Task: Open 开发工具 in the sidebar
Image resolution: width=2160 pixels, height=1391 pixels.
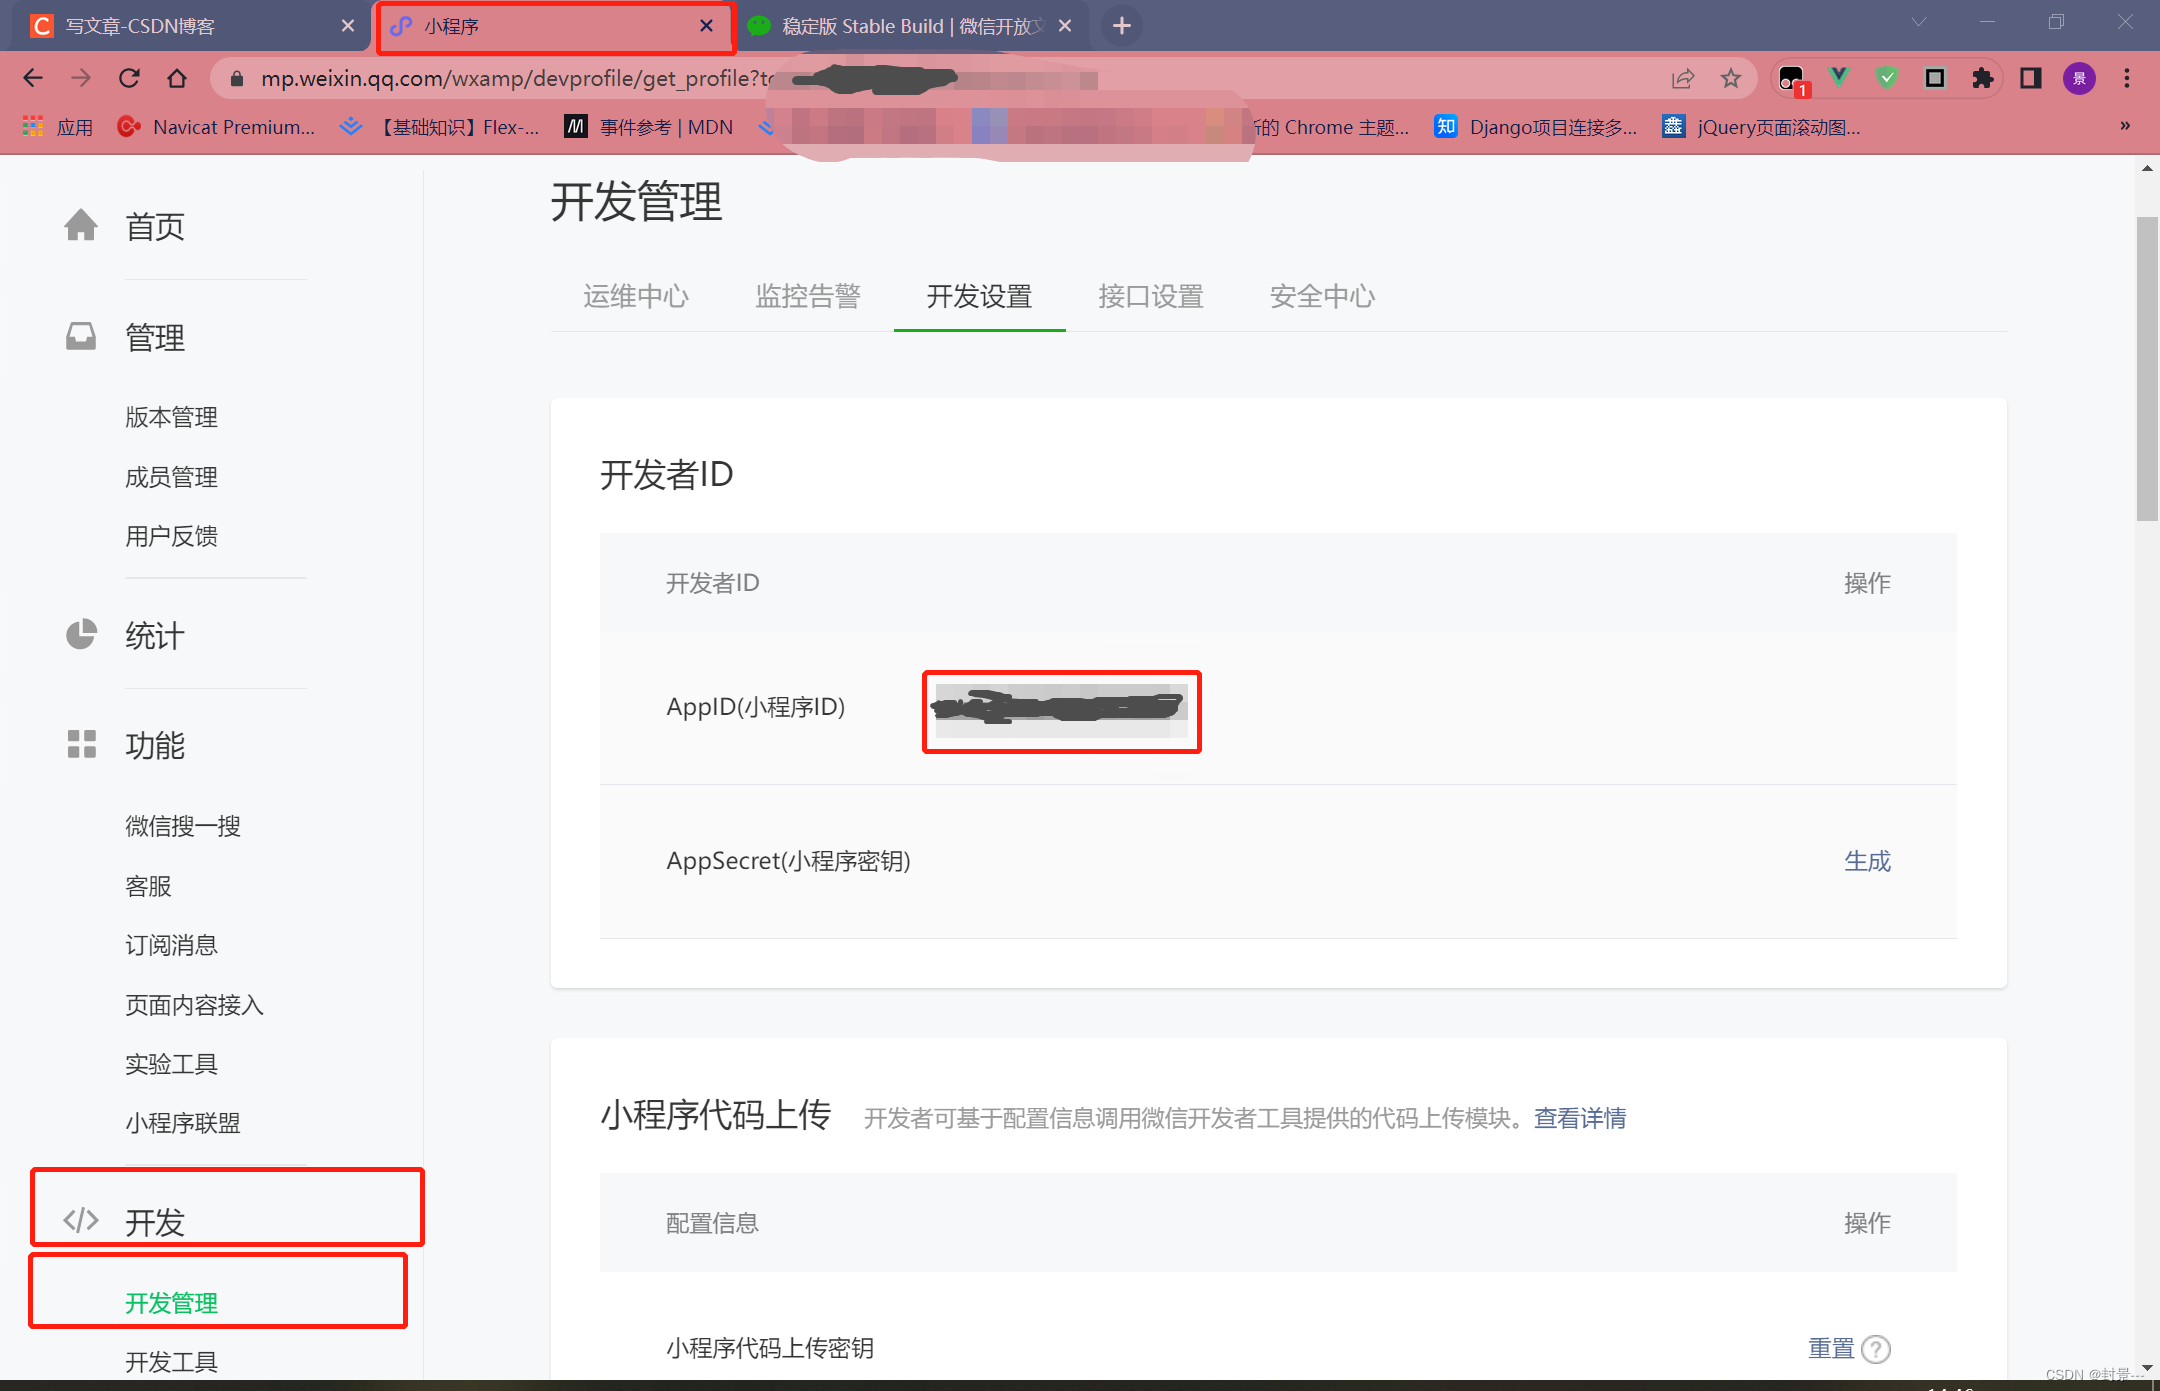Action: [x=171, y=1362]
